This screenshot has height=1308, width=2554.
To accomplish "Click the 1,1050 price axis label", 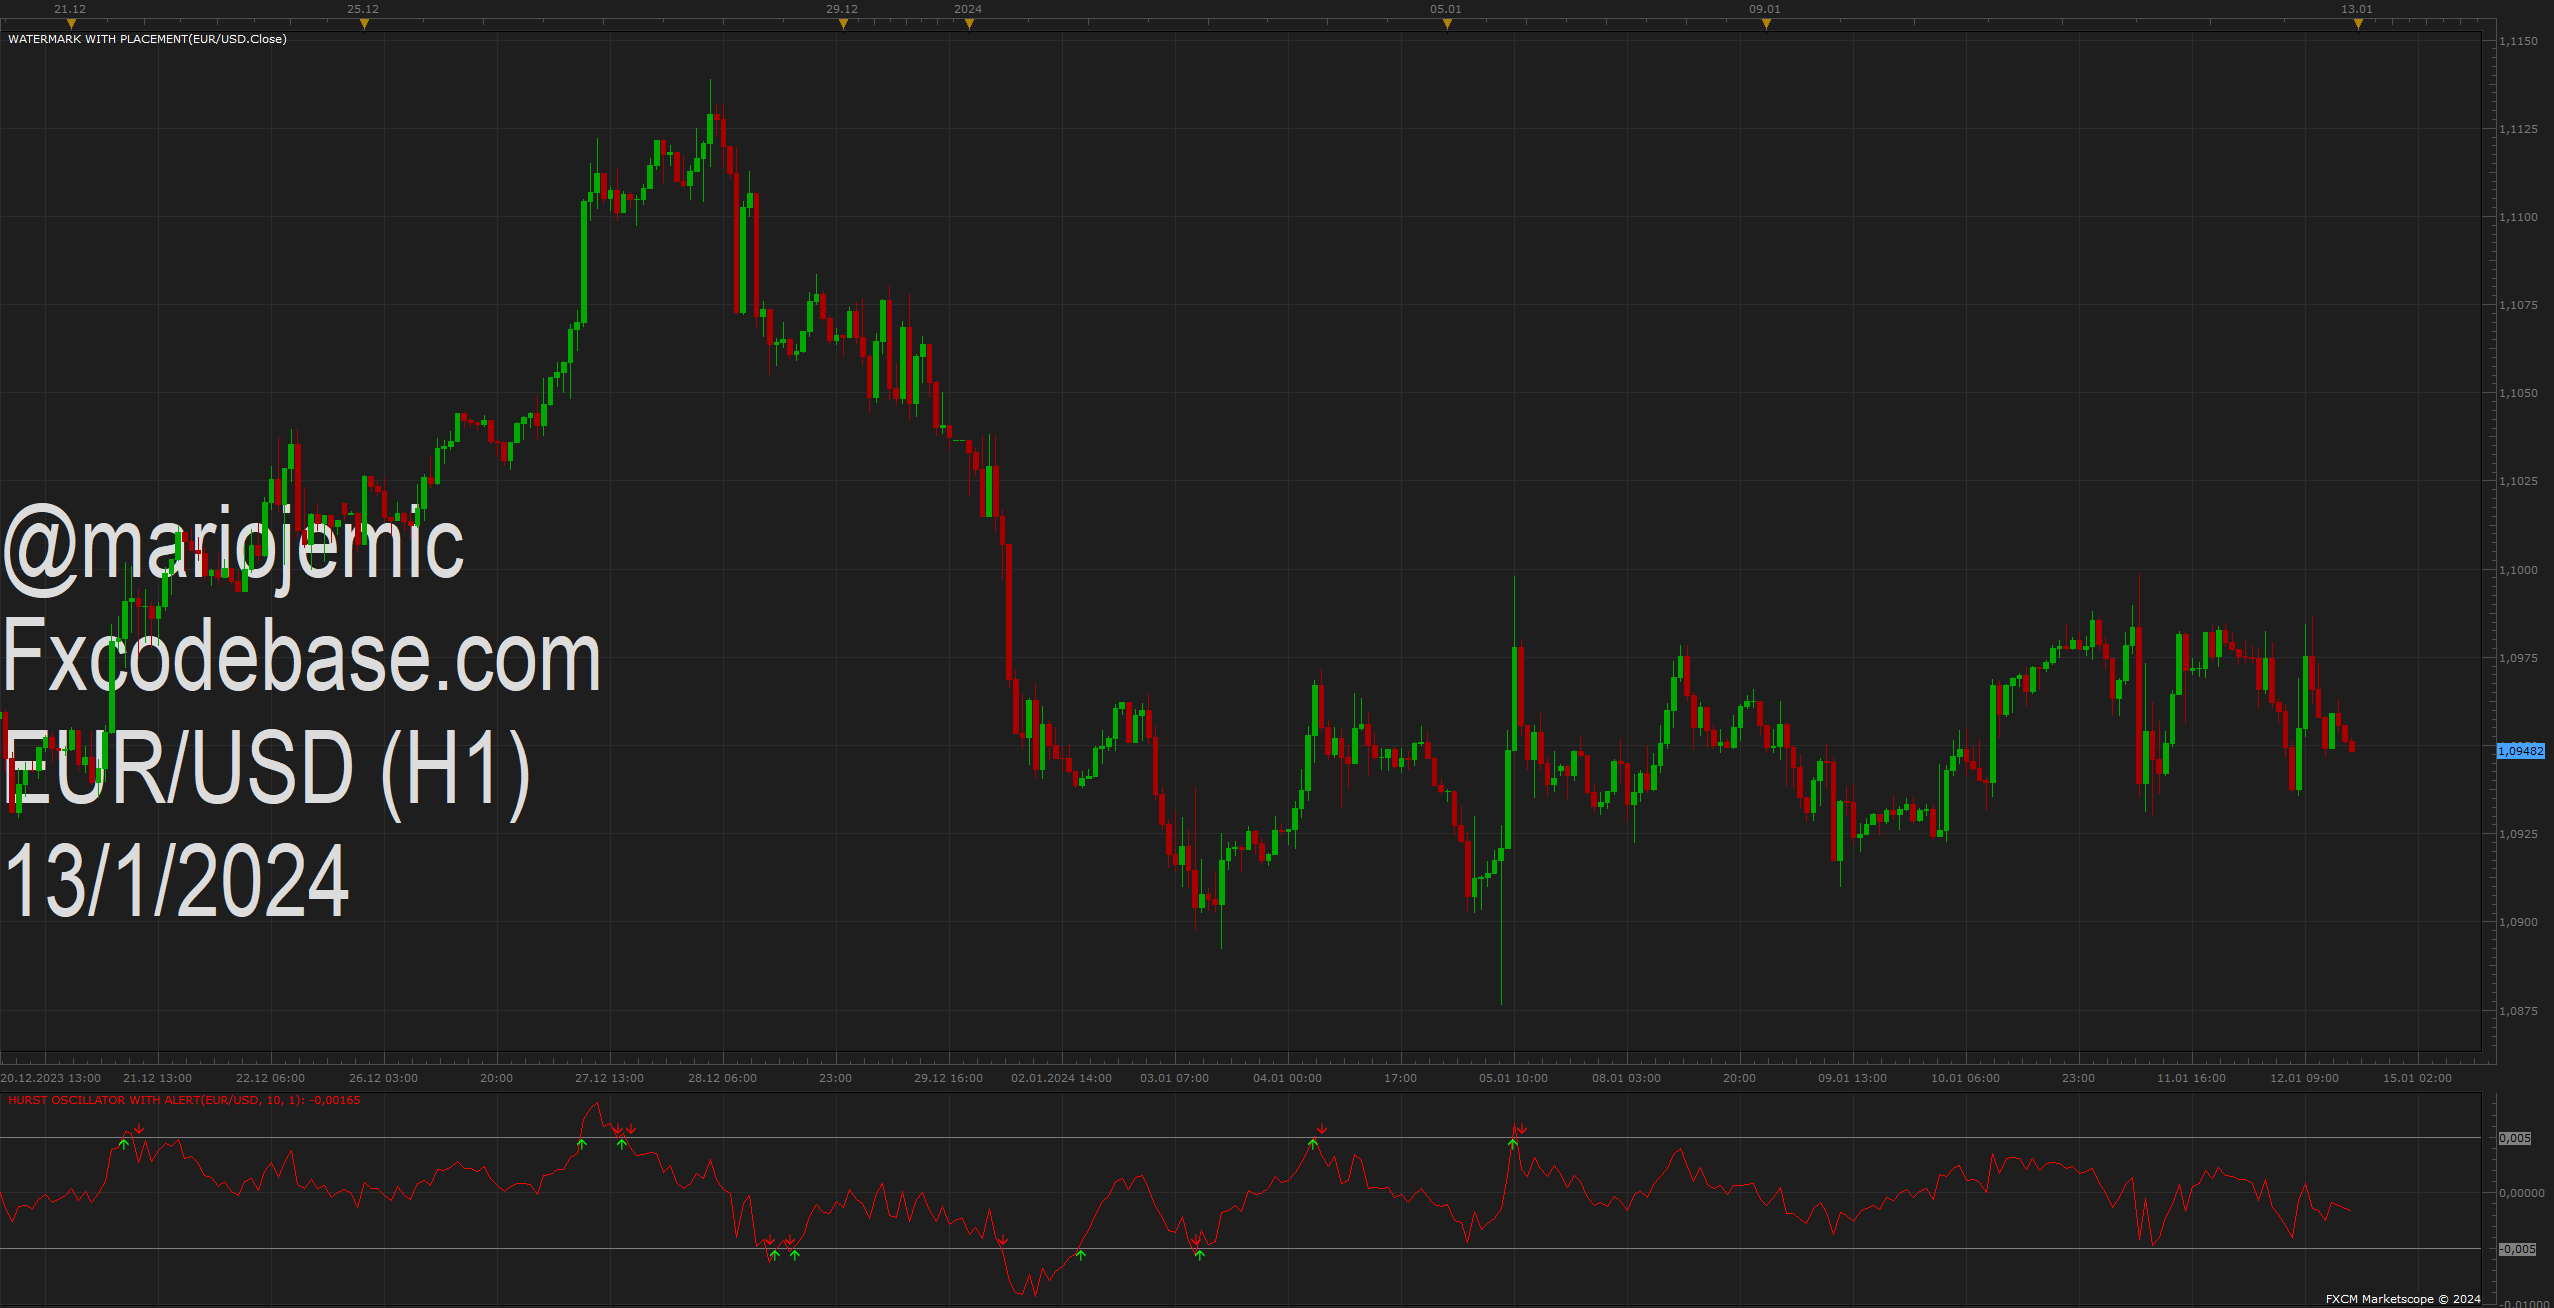I will click(x=2518, y=393).
